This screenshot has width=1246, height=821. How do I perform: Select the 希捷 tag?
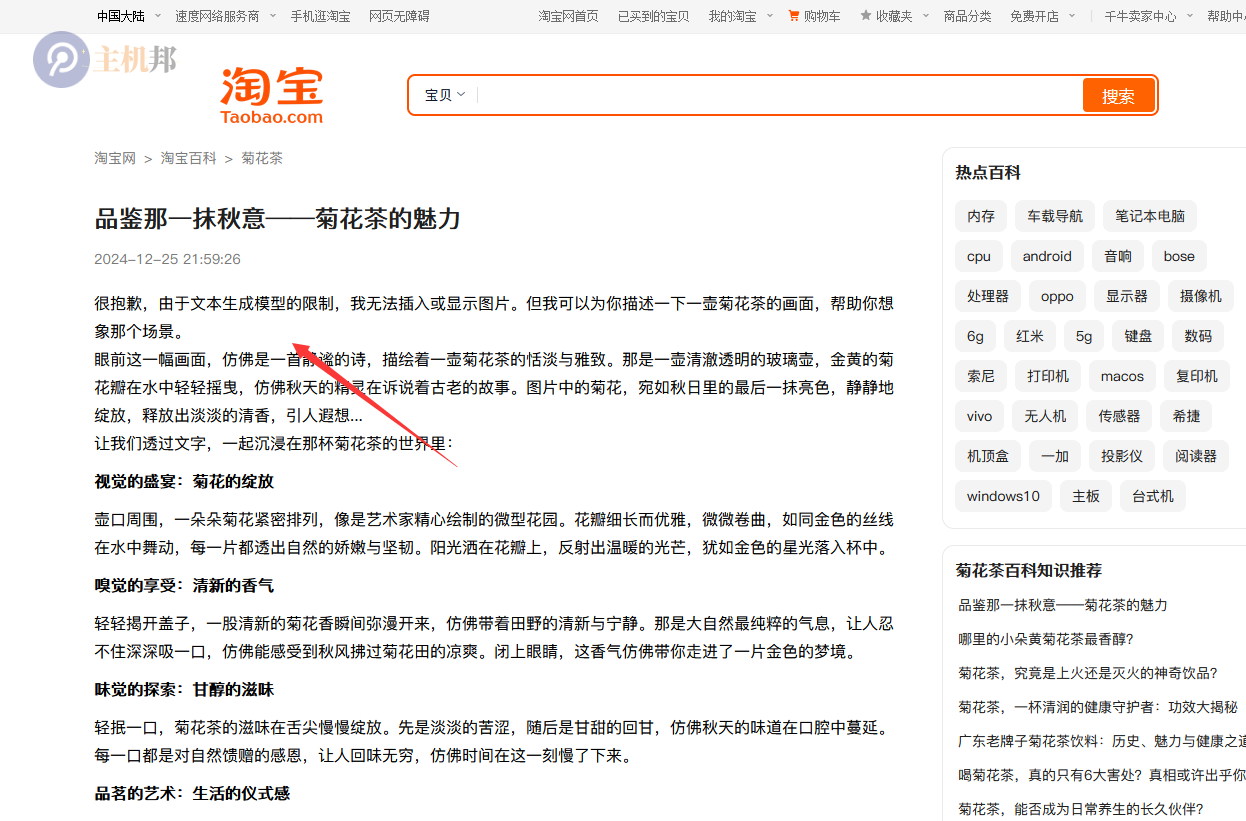(x=1186, y=416)
